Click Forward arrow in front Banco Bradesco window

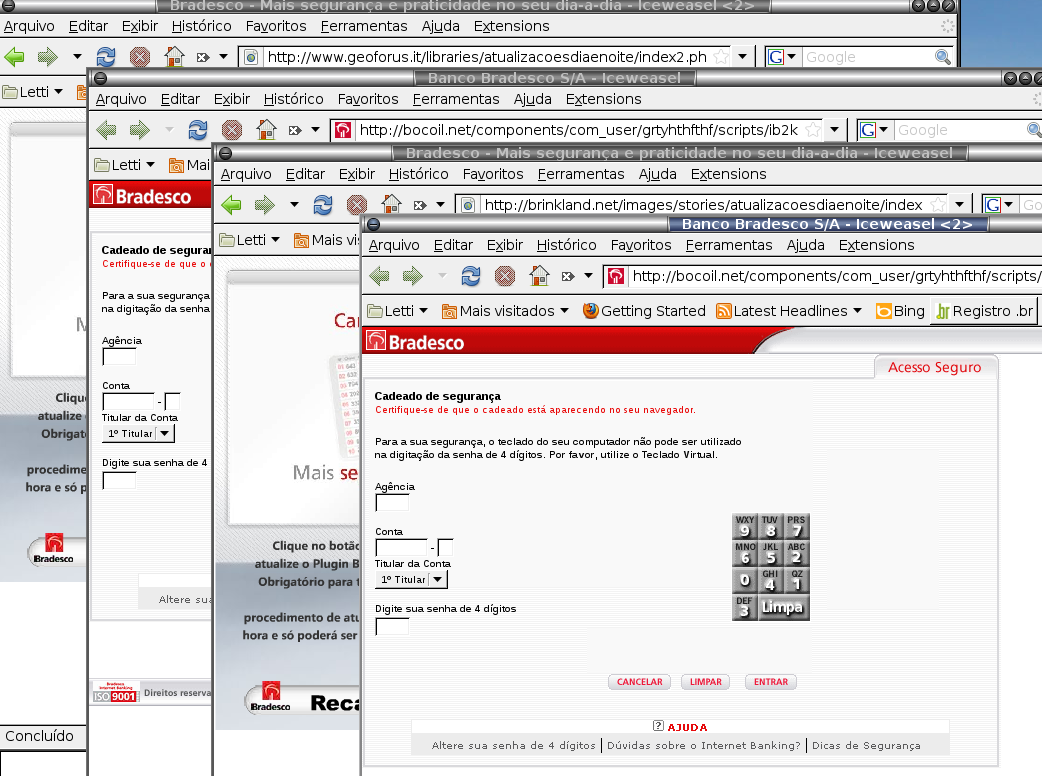coord(413,276)
